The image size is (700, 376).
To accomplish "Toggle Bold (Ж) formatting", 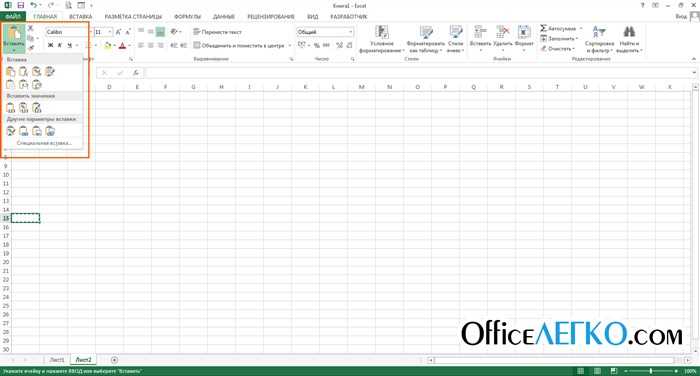I will [x=50, y=46].
